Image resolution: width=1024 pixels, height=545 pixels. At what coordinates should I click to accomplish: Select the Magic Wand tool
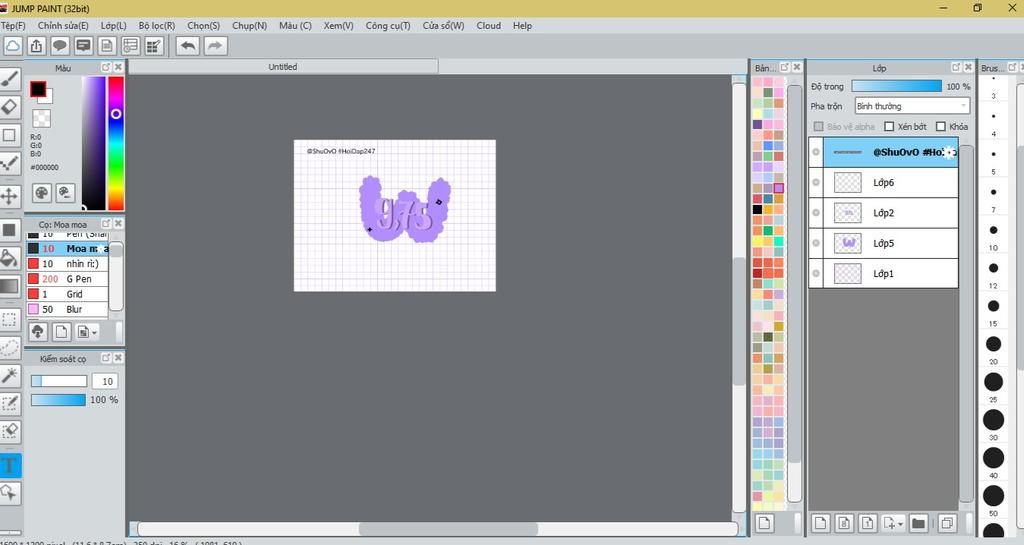pyautogui.click(x=9, y=375)
